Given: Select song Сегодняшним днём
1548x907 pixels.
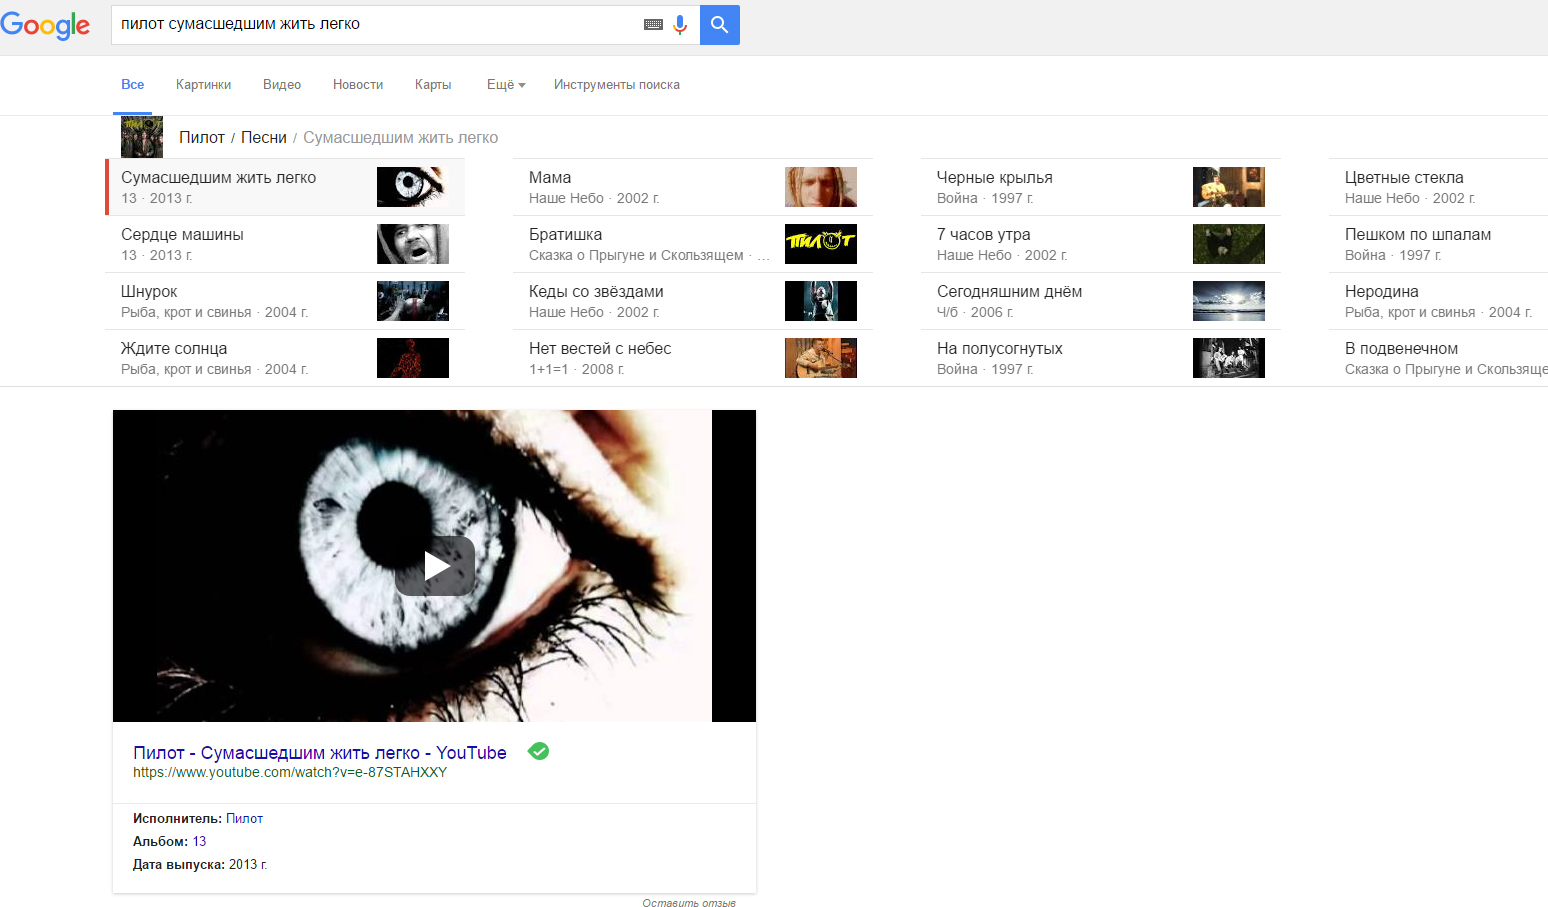Looking at the screenshot, I should tap(1101, 301).
